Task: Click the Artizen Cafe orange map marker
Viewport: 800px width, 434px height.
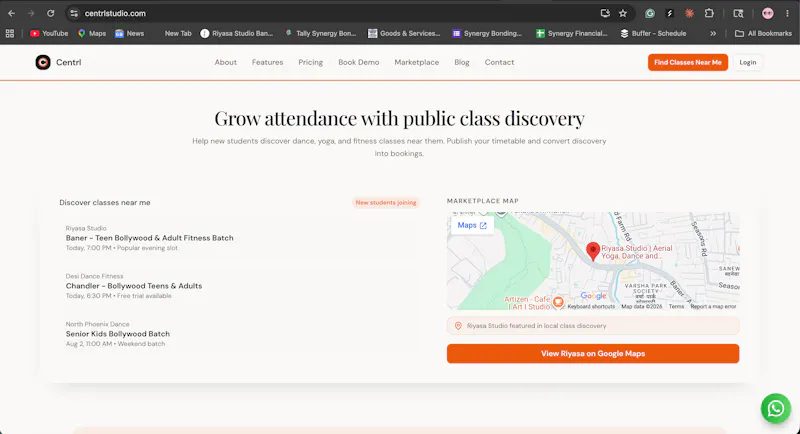Action: (x=558, y=302)
